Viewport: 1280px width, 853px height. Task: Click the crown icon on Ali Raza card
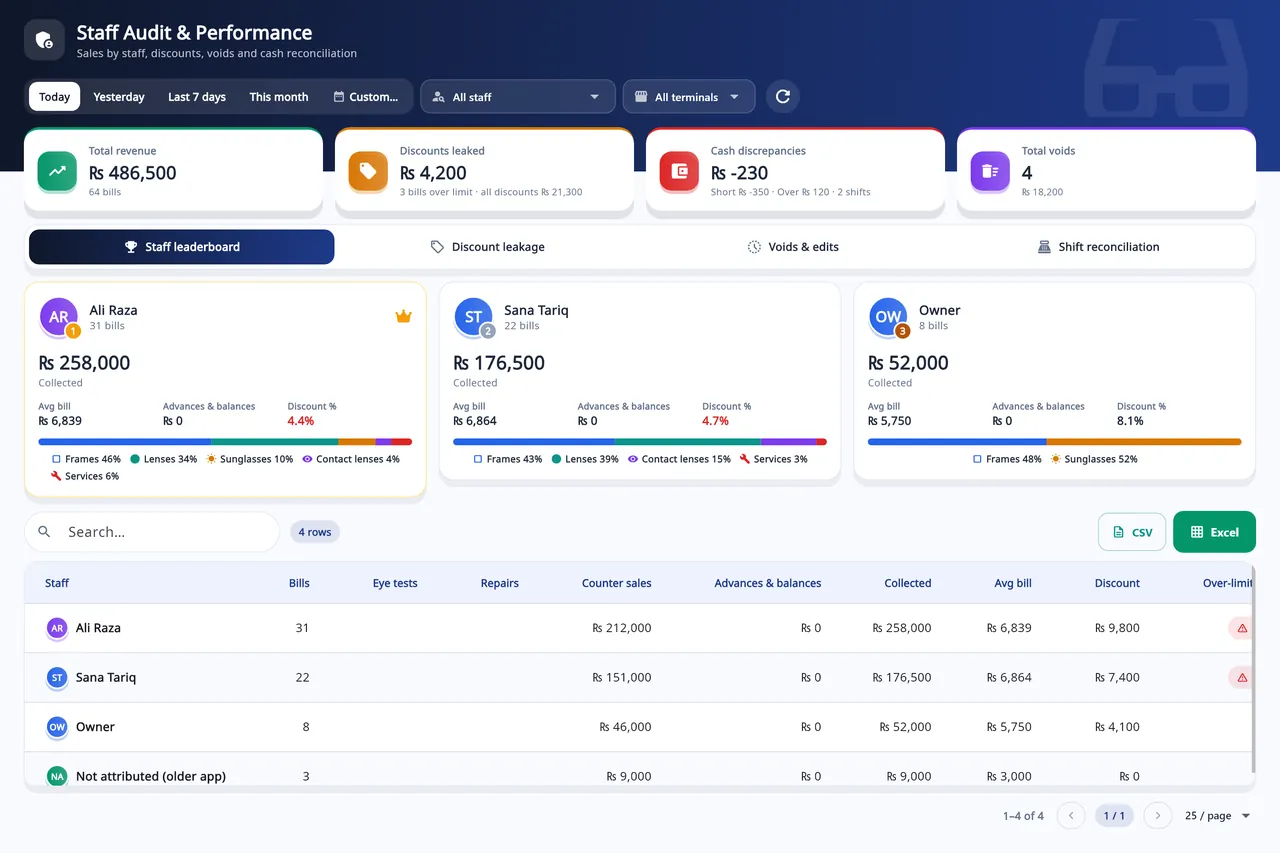point(403,316)
